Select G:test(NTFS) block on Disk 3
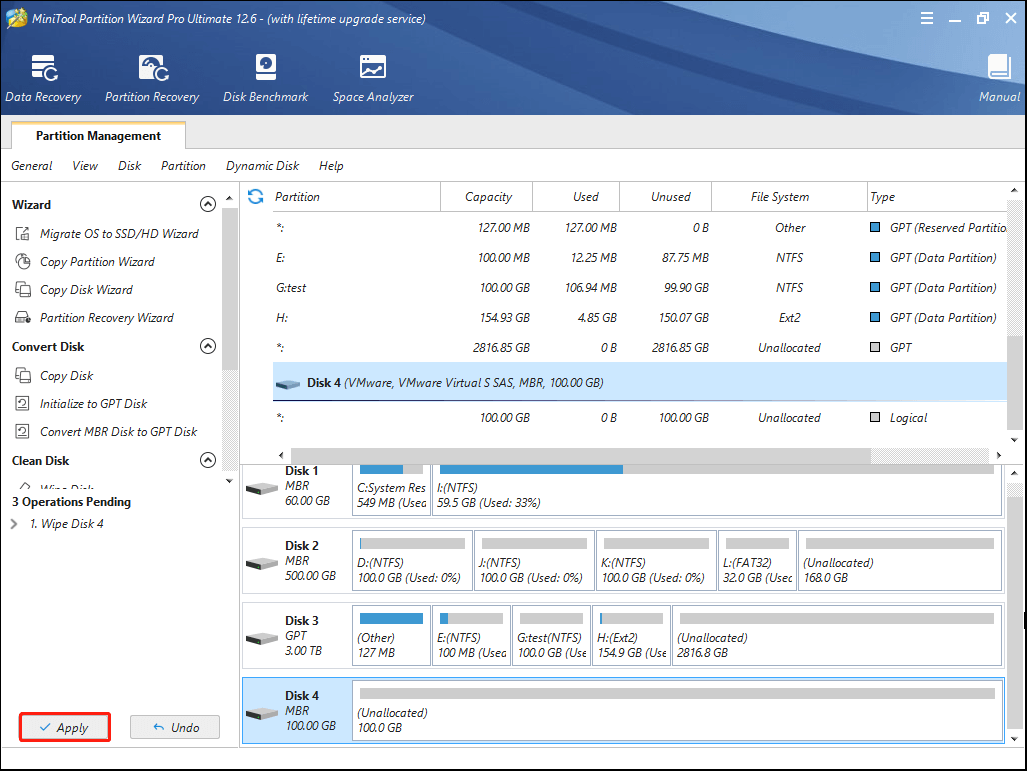The height and width of the screenshot is (771, 1027). tap(551, 635)
